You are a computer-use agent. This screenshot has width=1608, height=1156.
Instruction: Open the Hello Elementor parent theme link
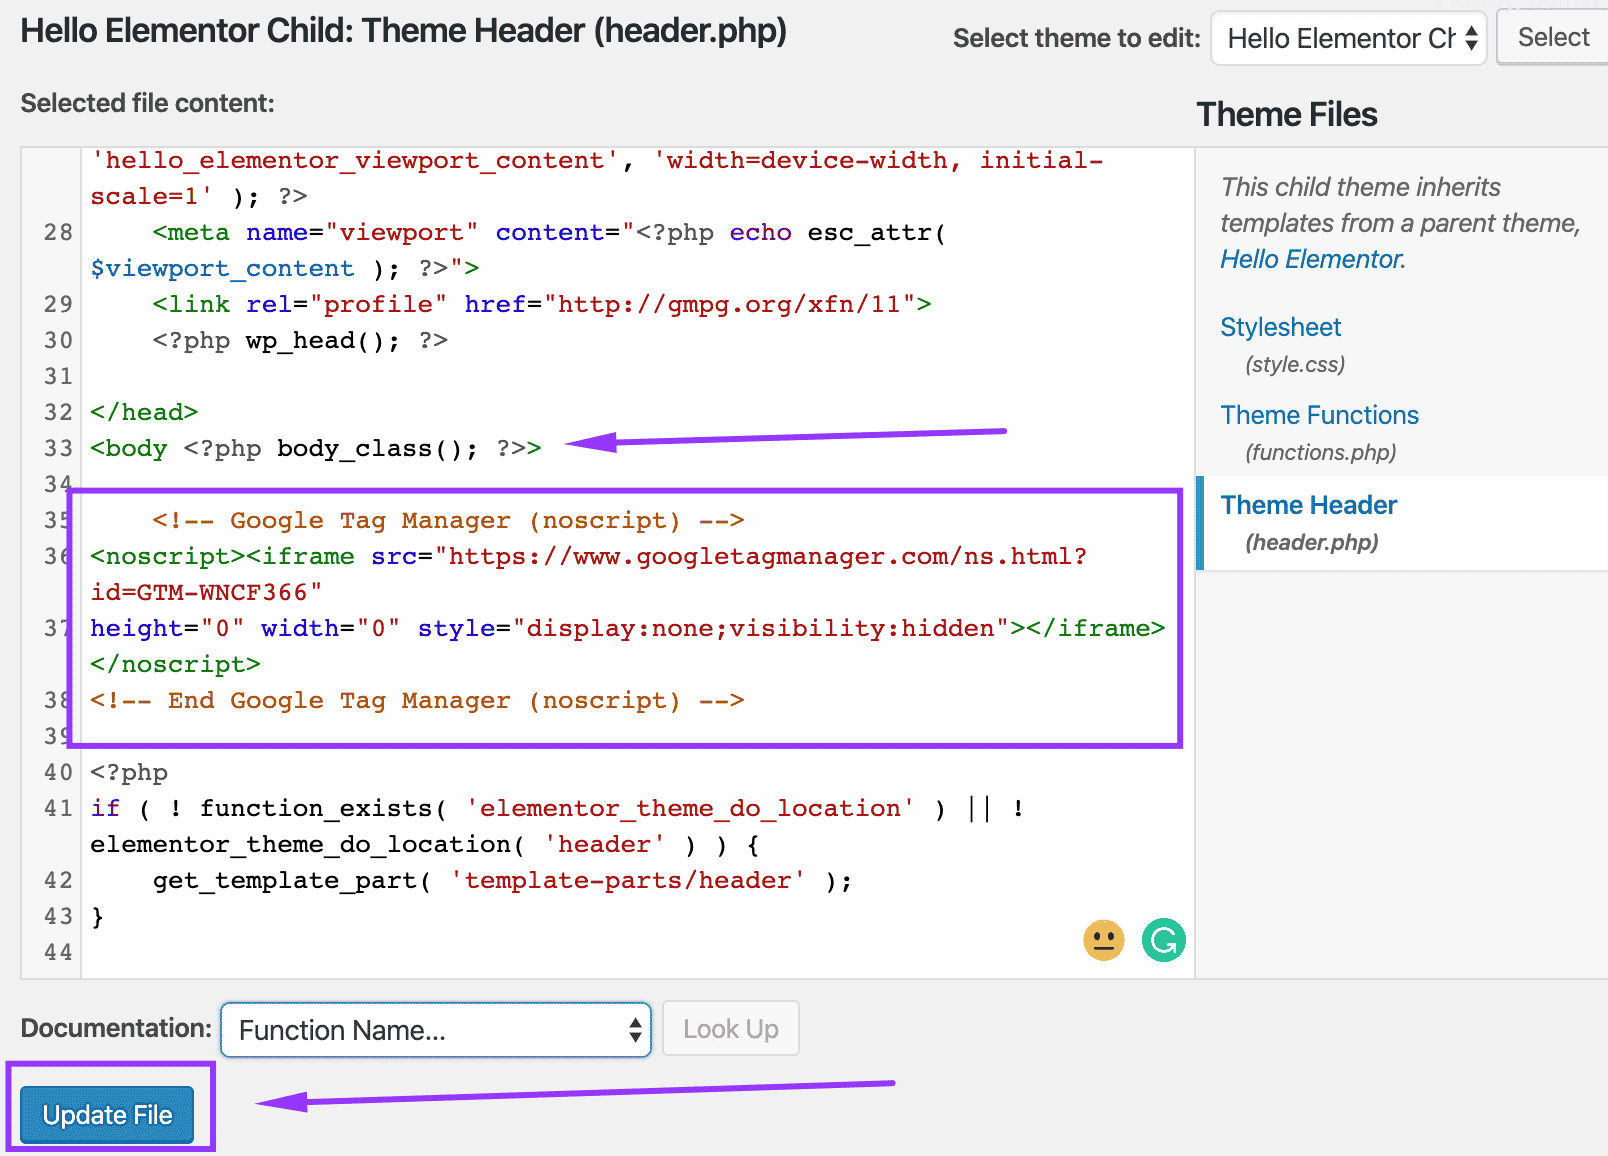[x=1310, y=258]
